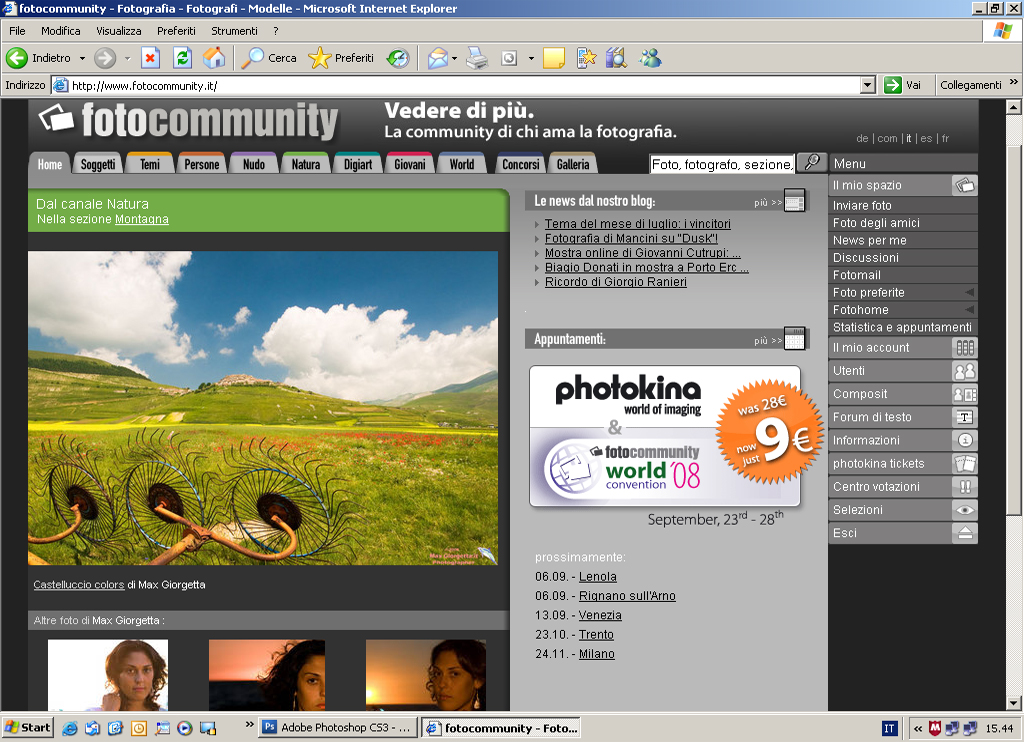Click the icon beside Composit

[x=965, y=394]
